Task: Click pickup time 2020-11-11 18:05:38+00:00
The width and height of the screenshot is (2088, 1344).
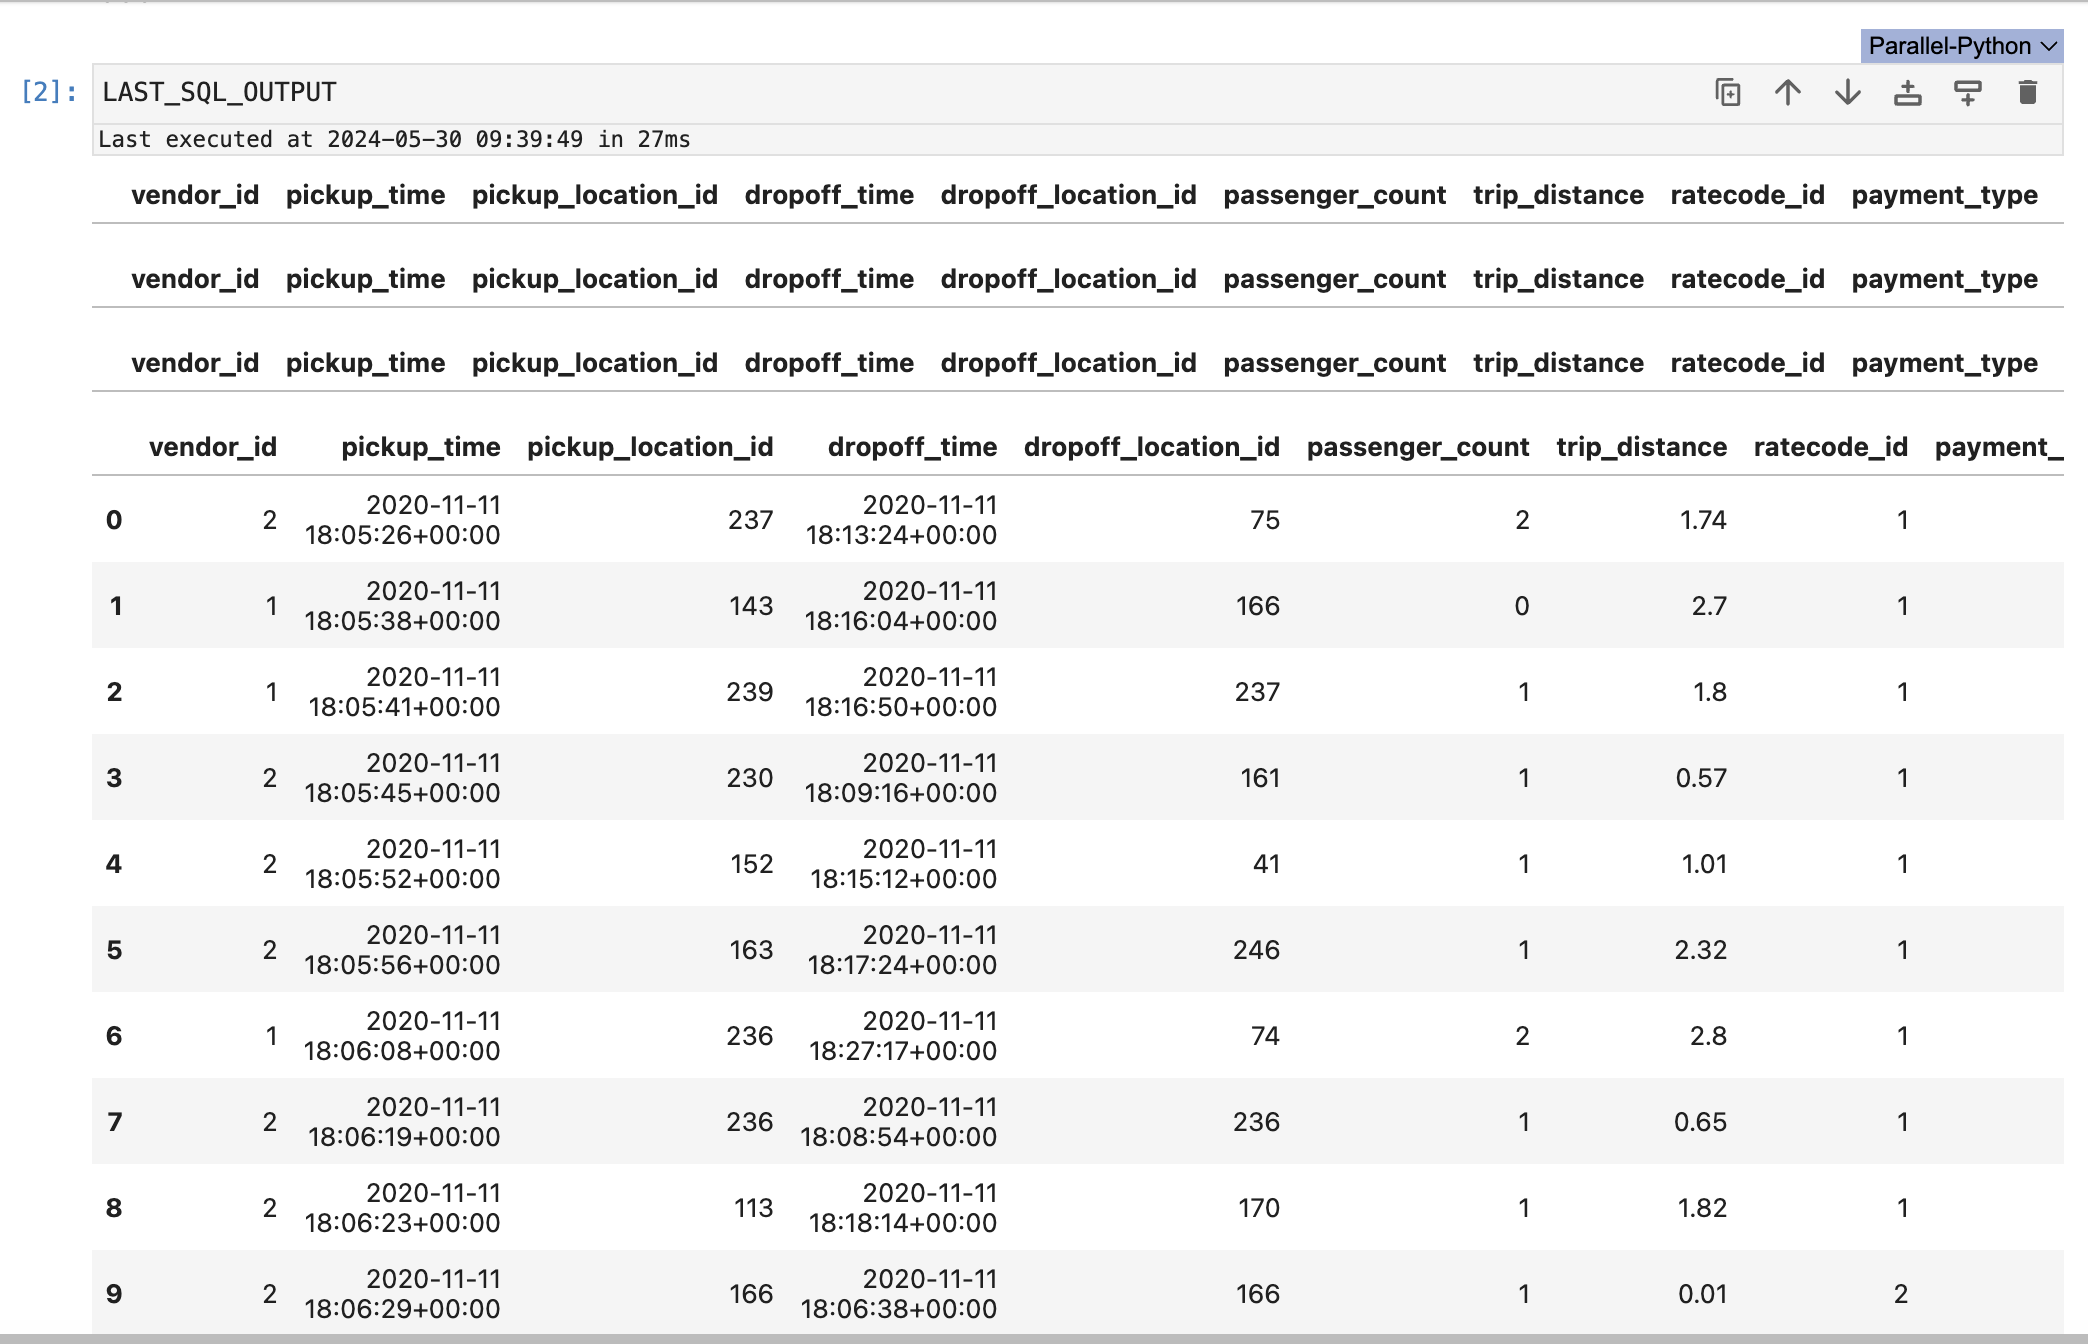Action: (x=402, y=606)
